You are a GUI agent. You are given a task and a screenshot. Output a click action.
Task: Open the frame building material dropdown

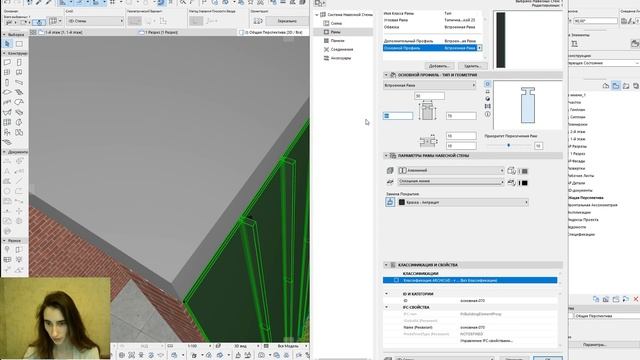coord(451,170)
